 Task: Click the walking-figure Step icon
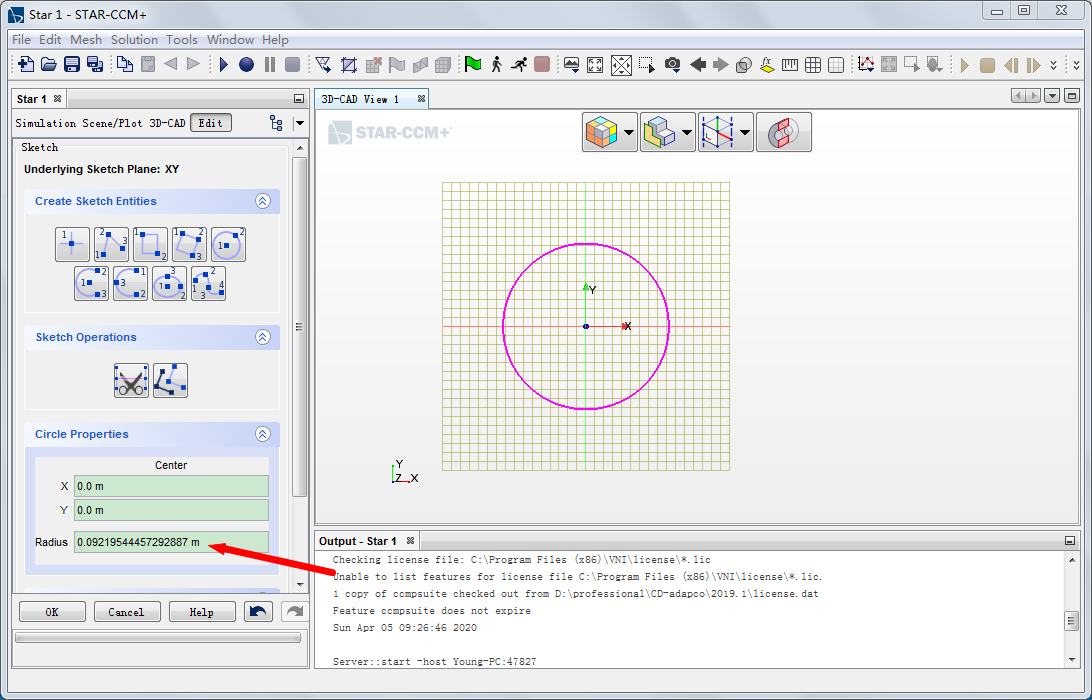(x=497, y=65)
